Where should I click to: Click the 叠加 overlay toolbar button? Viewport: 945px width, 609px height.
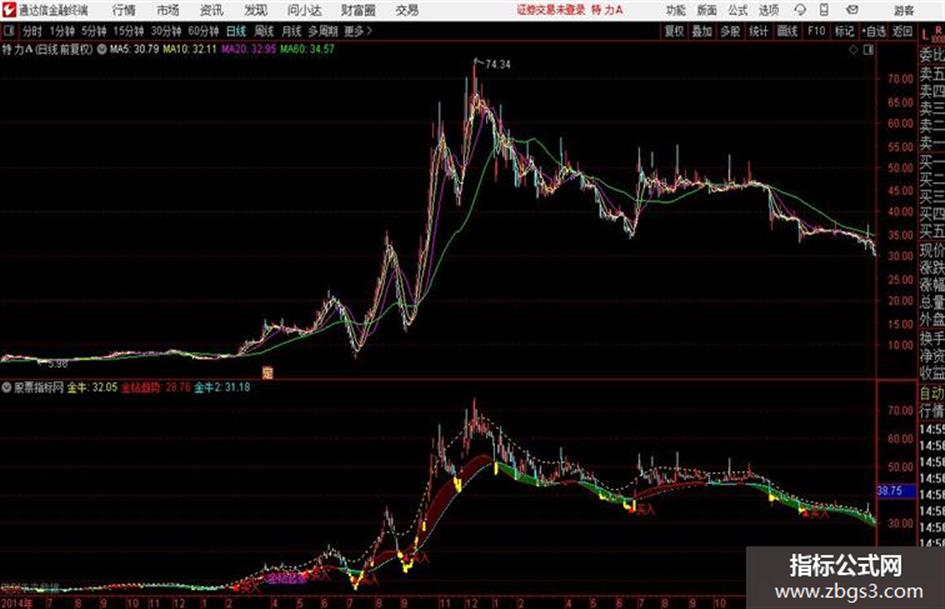[702, 31]
